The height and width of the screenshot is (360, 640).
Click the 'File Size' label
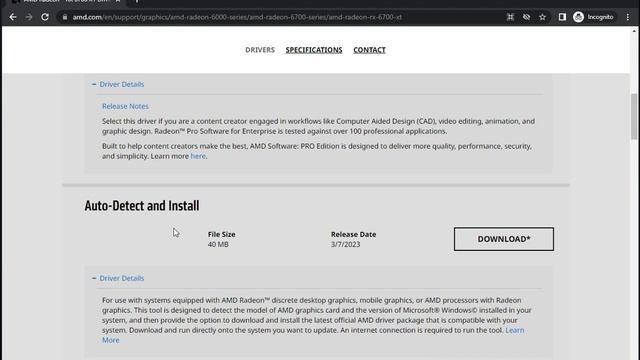point(222,234)
